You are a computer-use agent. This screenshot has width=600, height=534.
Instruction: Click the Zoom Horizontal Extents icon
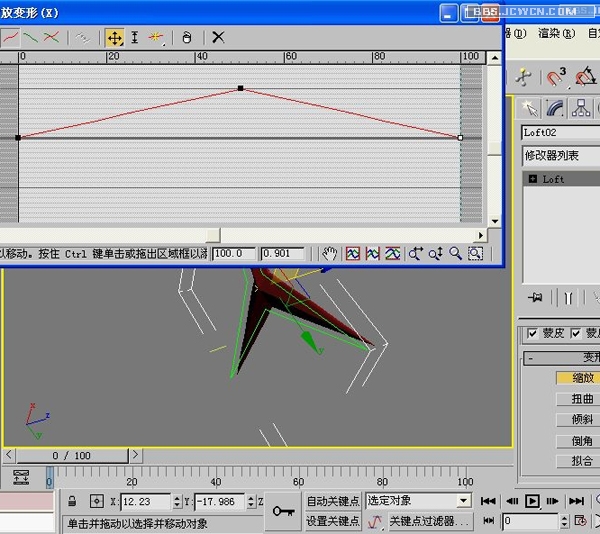point(373,254)
